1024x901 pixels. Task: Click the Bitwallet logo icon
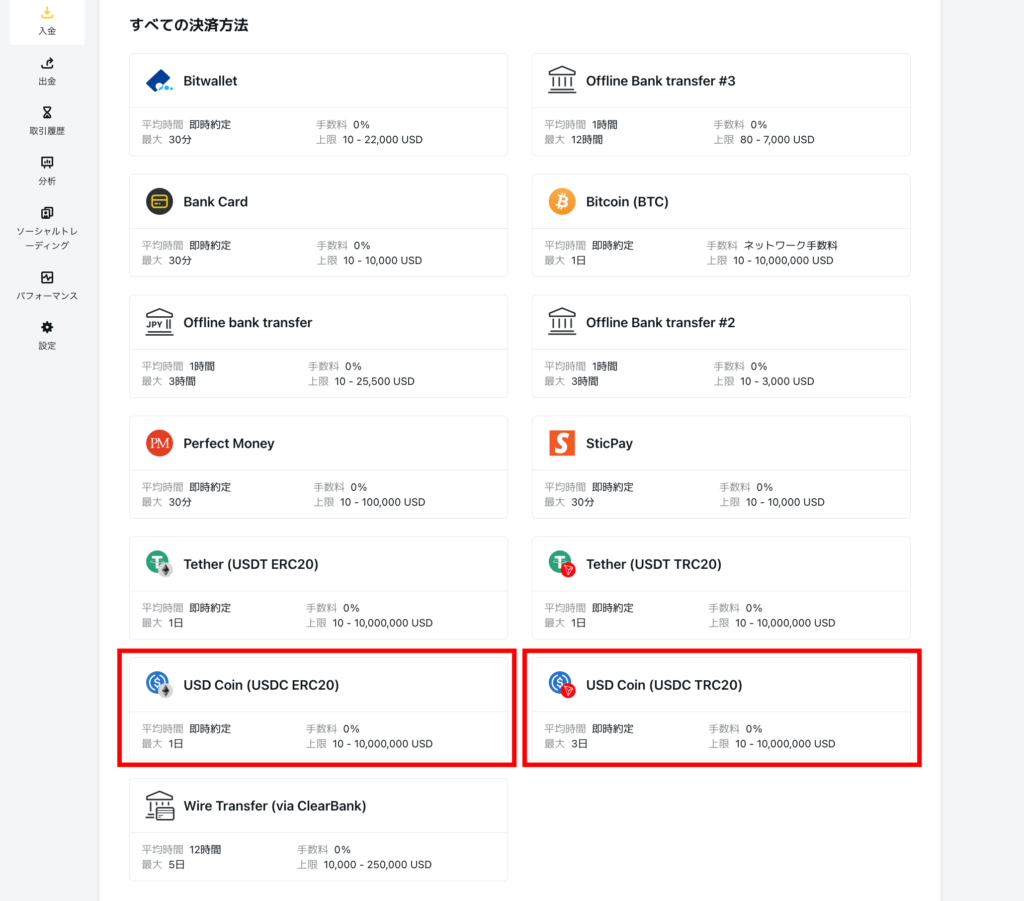[159, 81]
